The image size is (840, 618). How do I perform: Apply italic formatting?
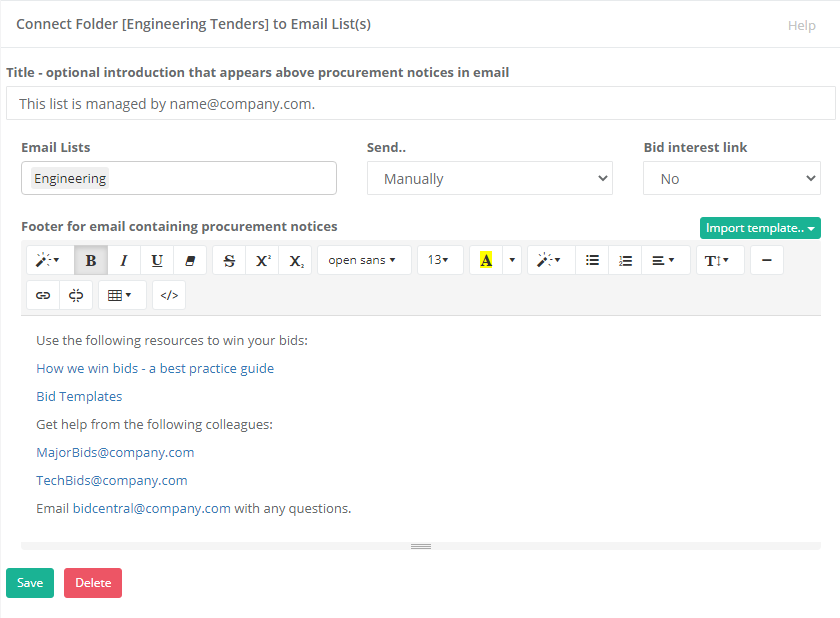[x=124, y=260]
